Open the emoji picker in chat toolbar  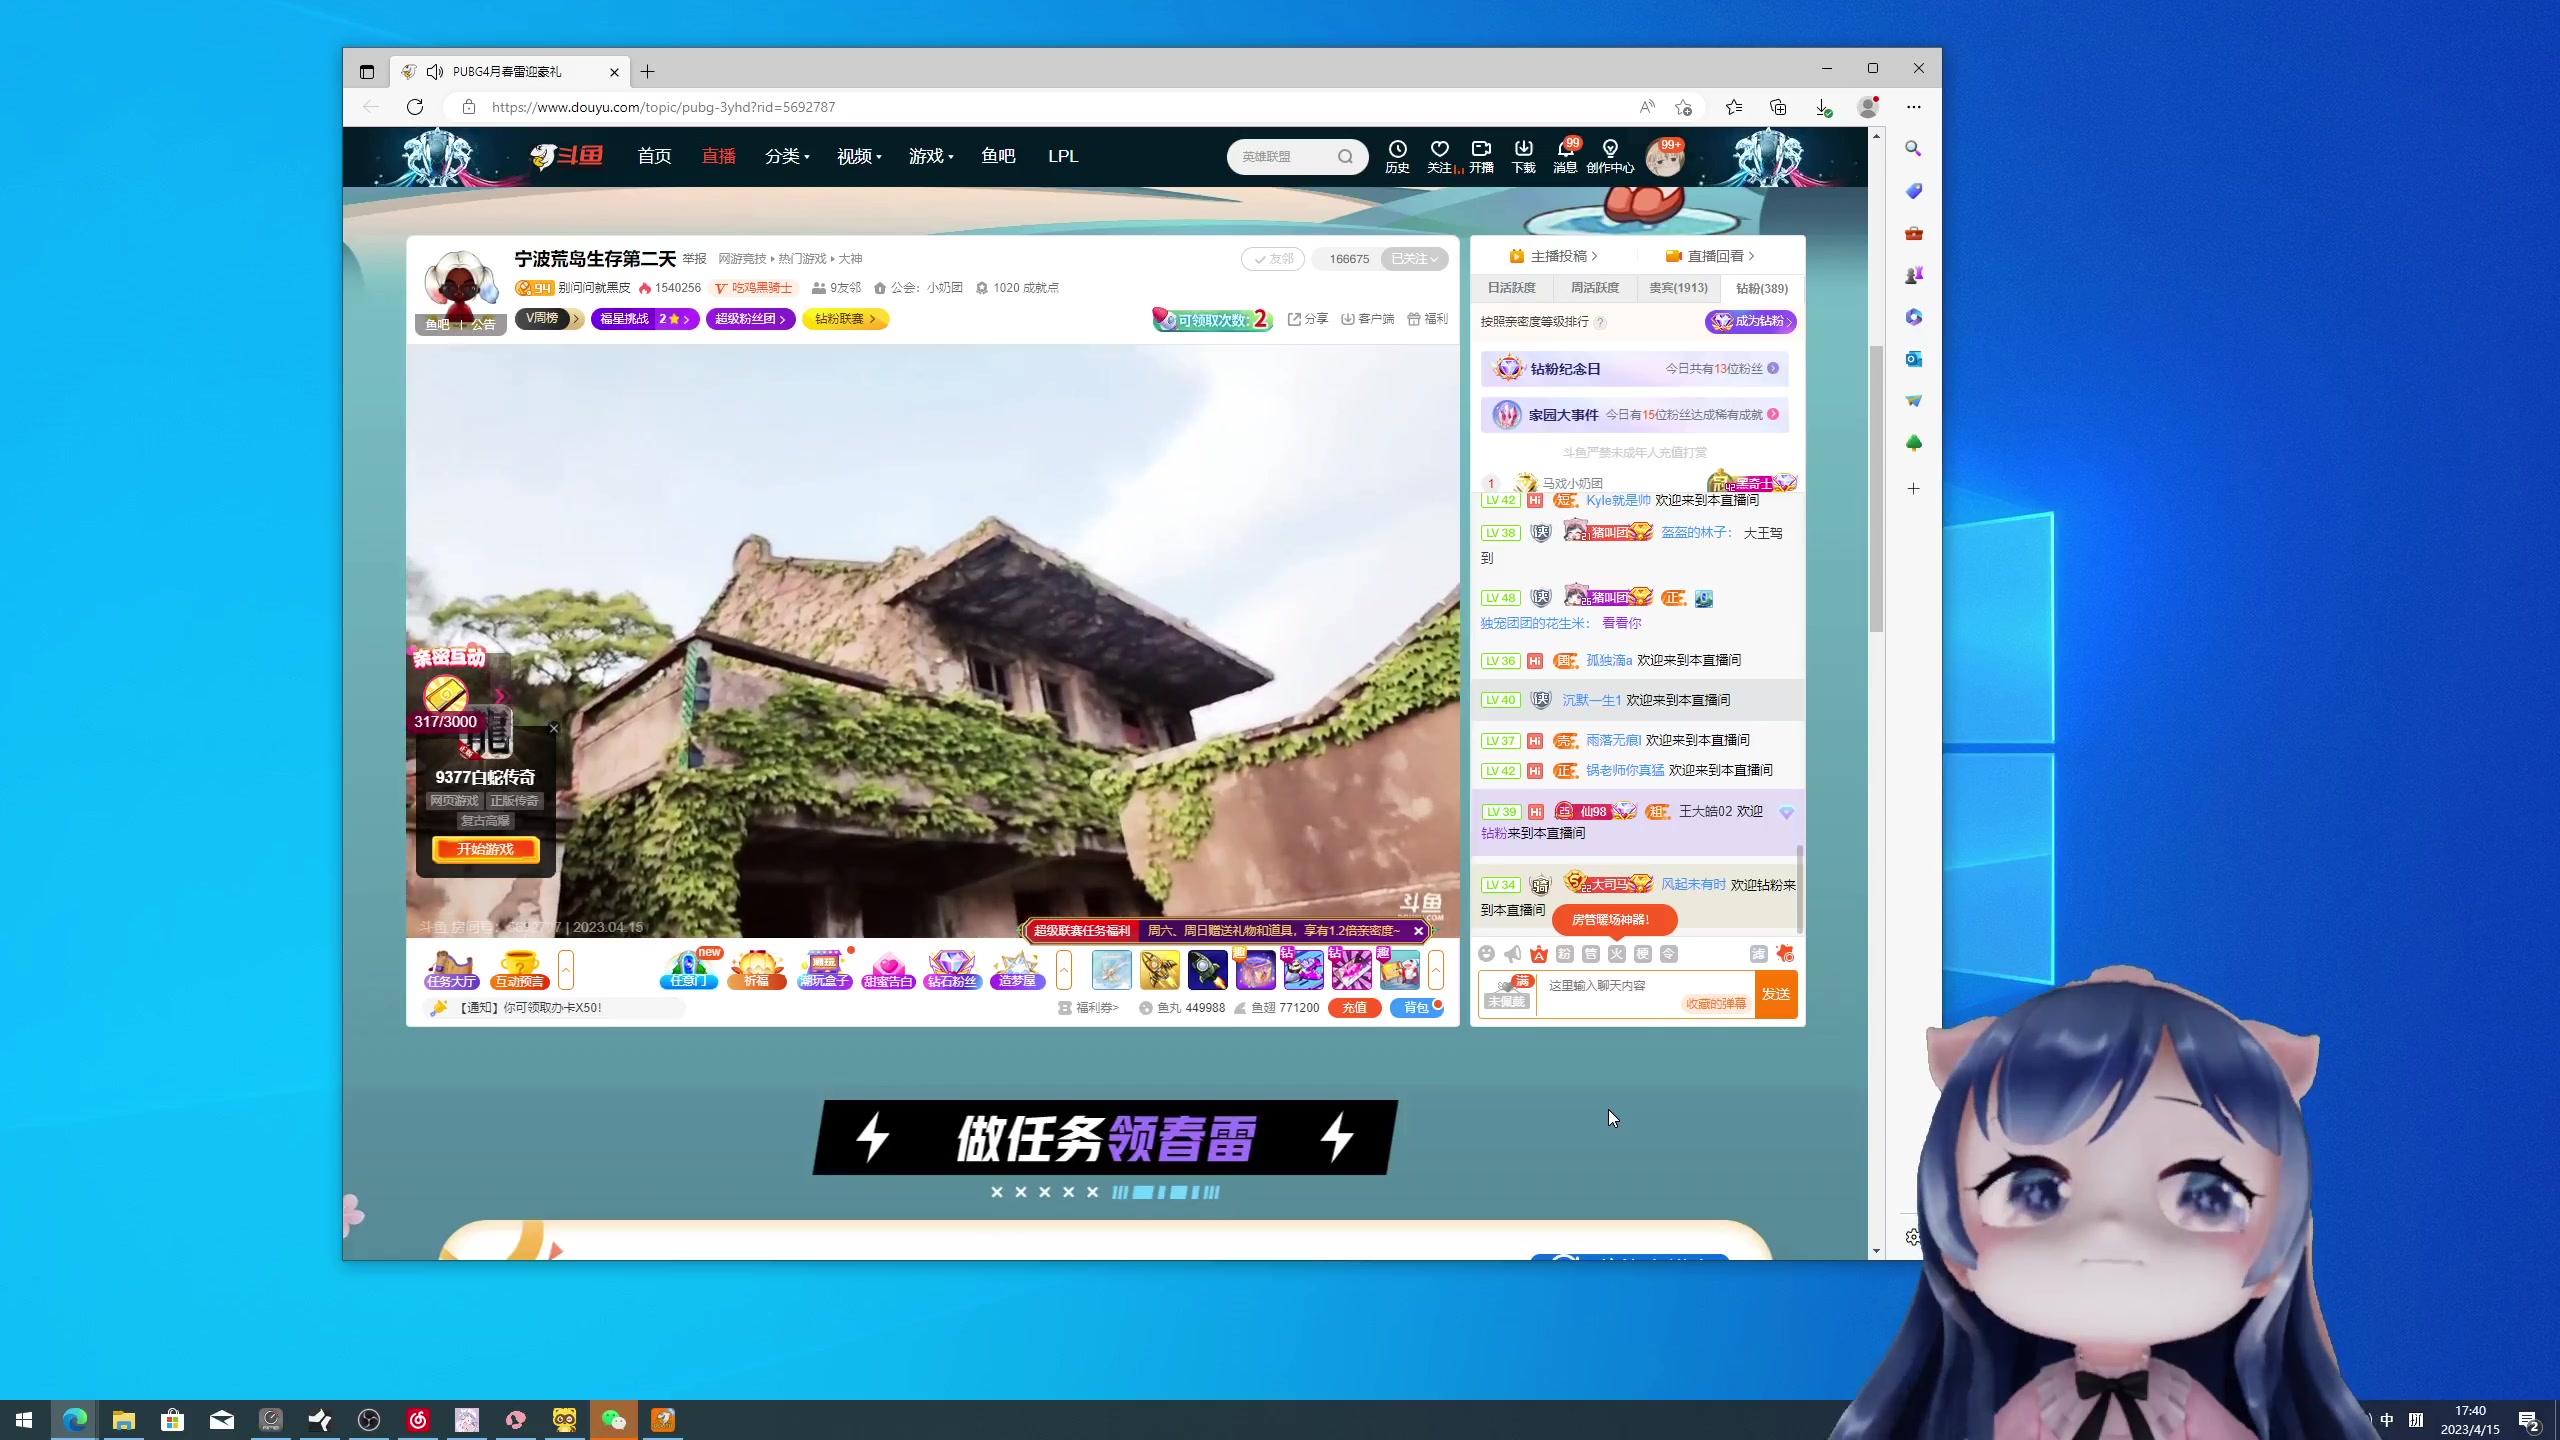[1487, 954]
